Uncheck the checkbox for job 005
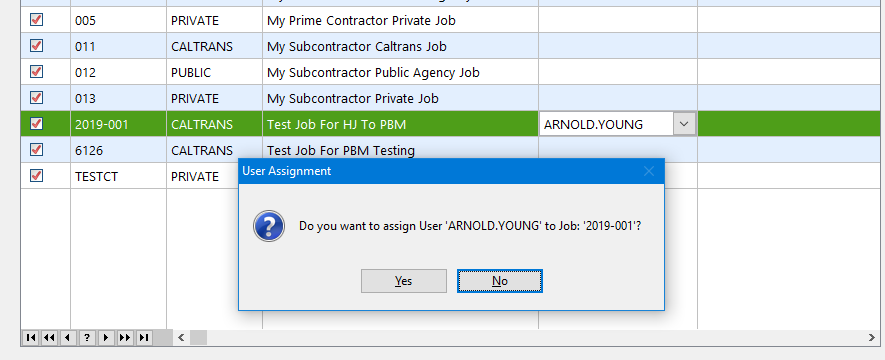 click(36, 20)
